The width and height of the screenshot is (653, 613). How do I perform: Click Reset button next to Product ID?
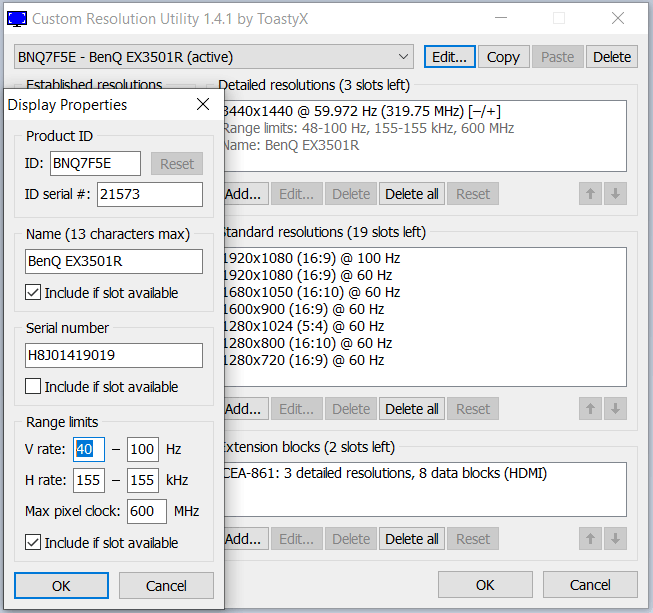tap(177, 164)
